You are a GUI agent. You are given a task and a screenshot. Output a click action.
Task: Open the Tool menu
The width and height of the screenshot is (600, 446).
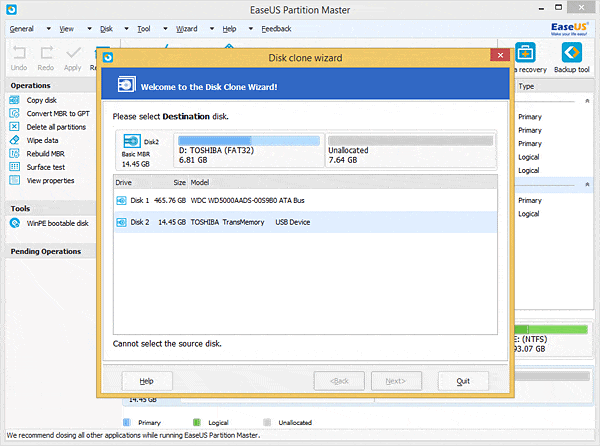[144, 29]
